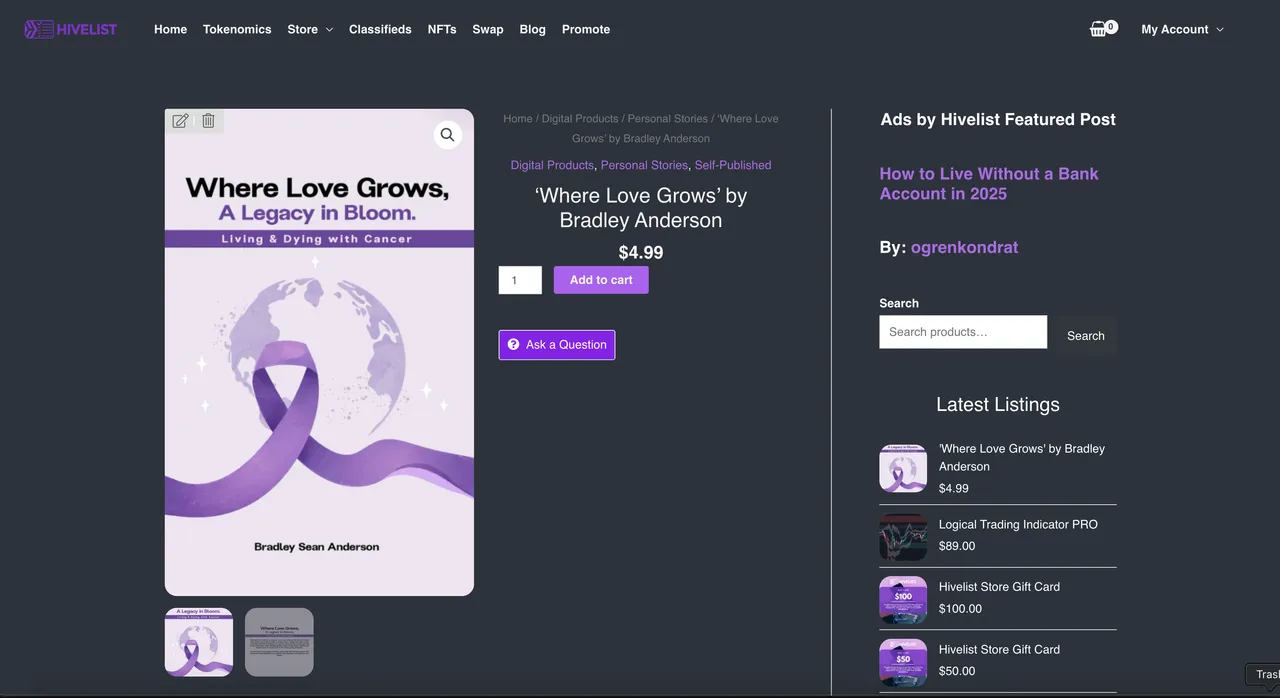1280x698 pixels.
Task: Visit the Blog page
Action: coord(533,29)
